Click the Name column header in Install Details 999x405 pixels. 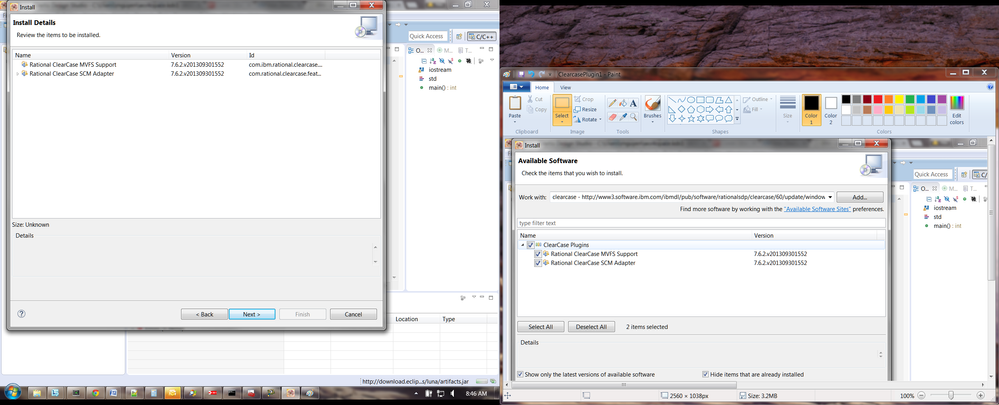click(90, 55)
